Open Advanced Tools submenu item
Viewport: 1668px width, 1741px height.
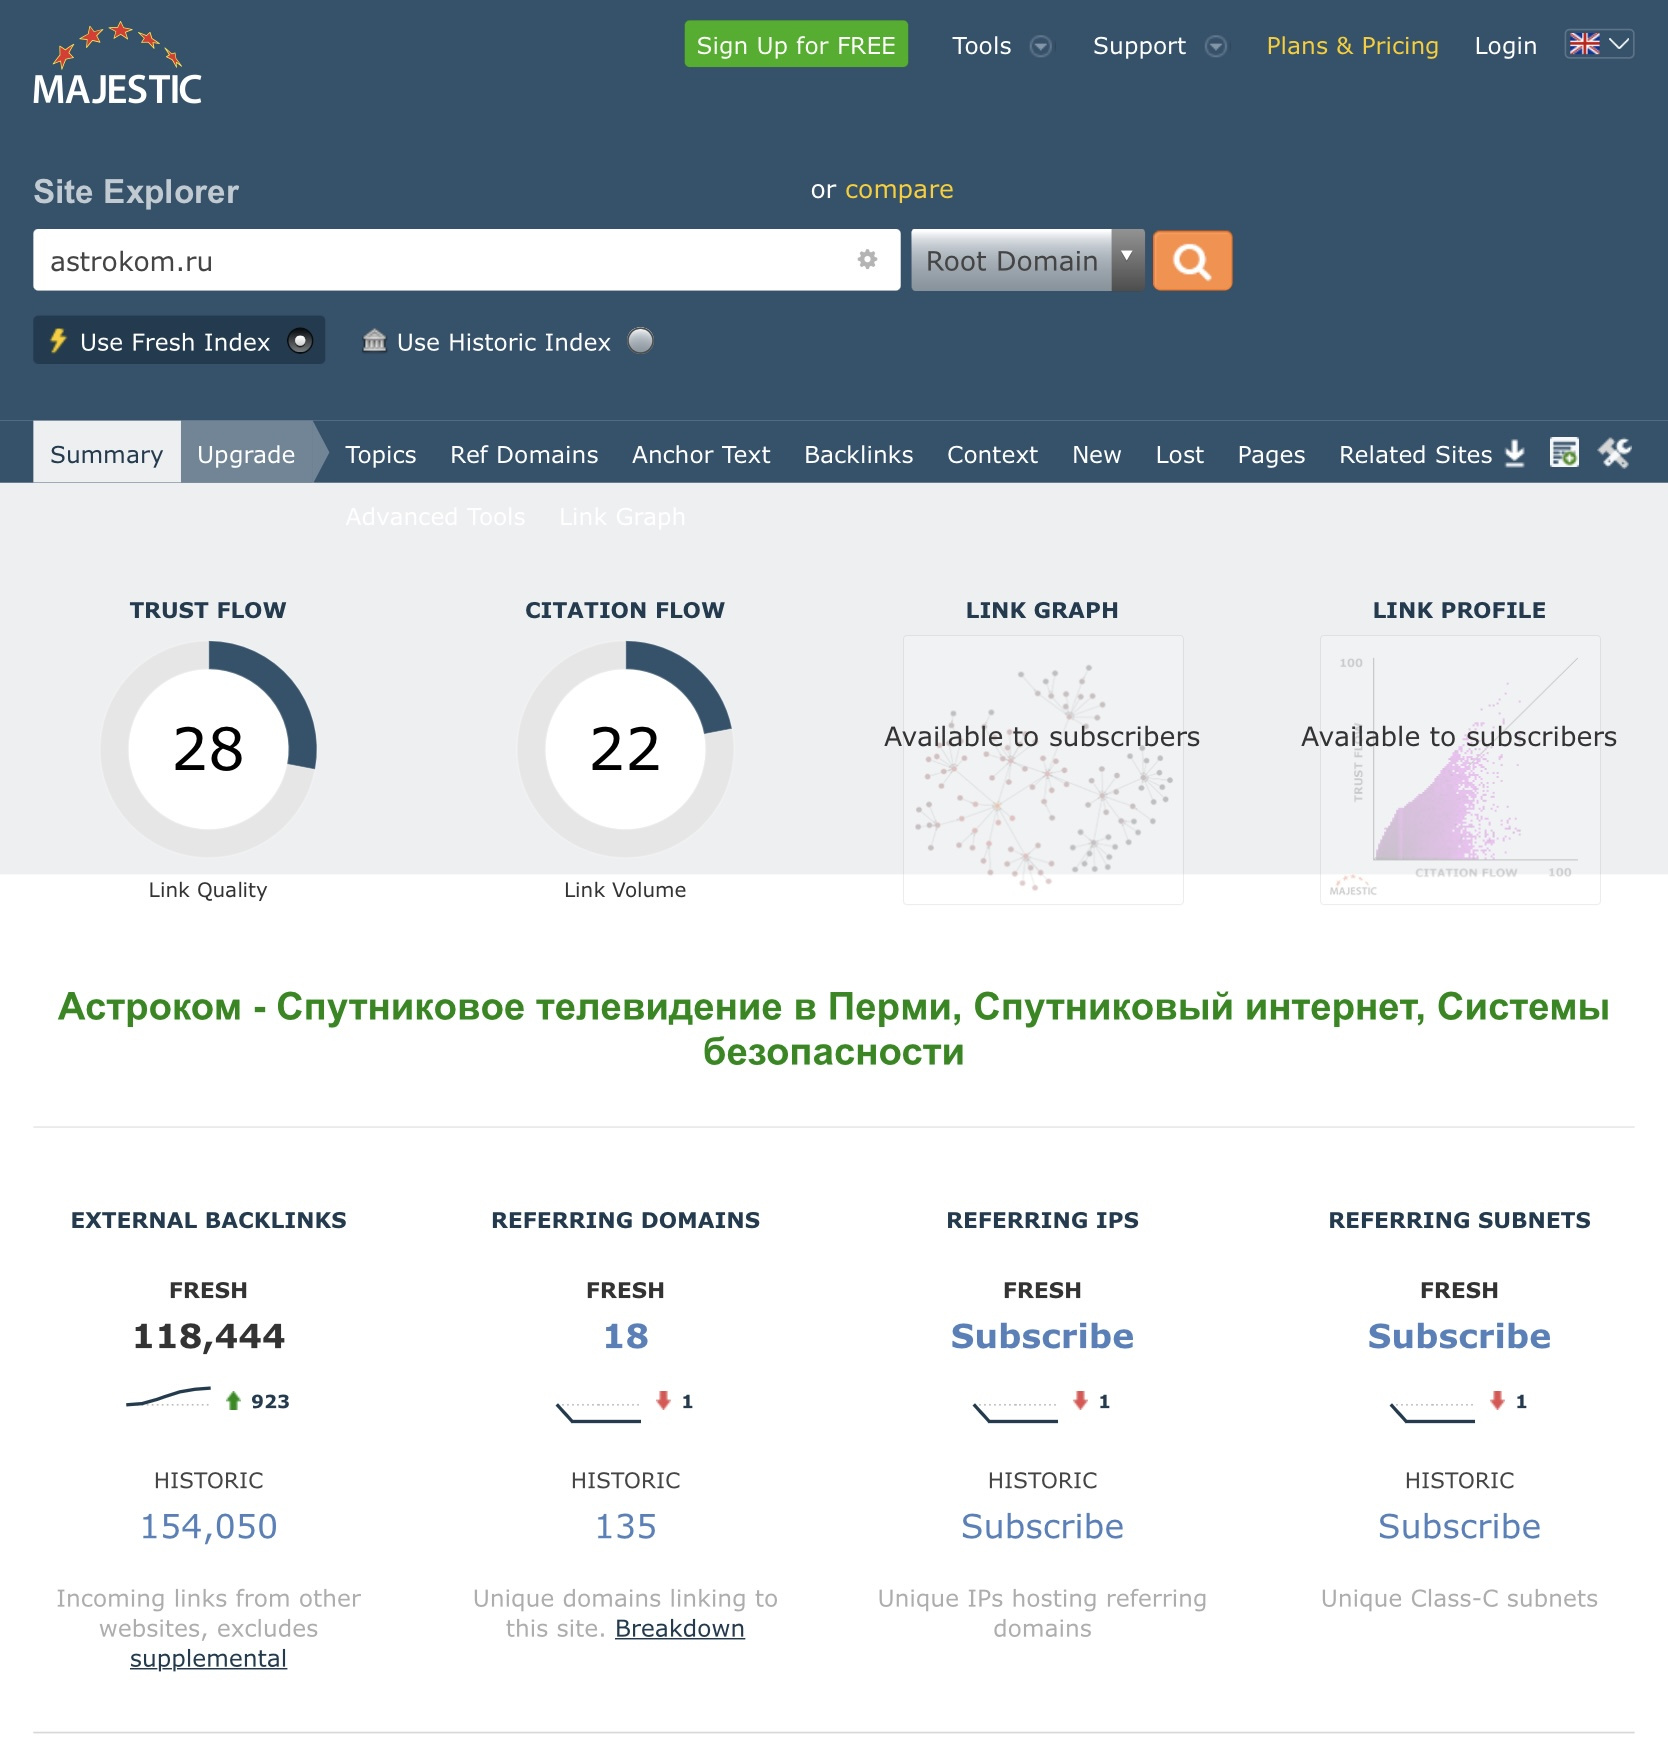point(435,517)
